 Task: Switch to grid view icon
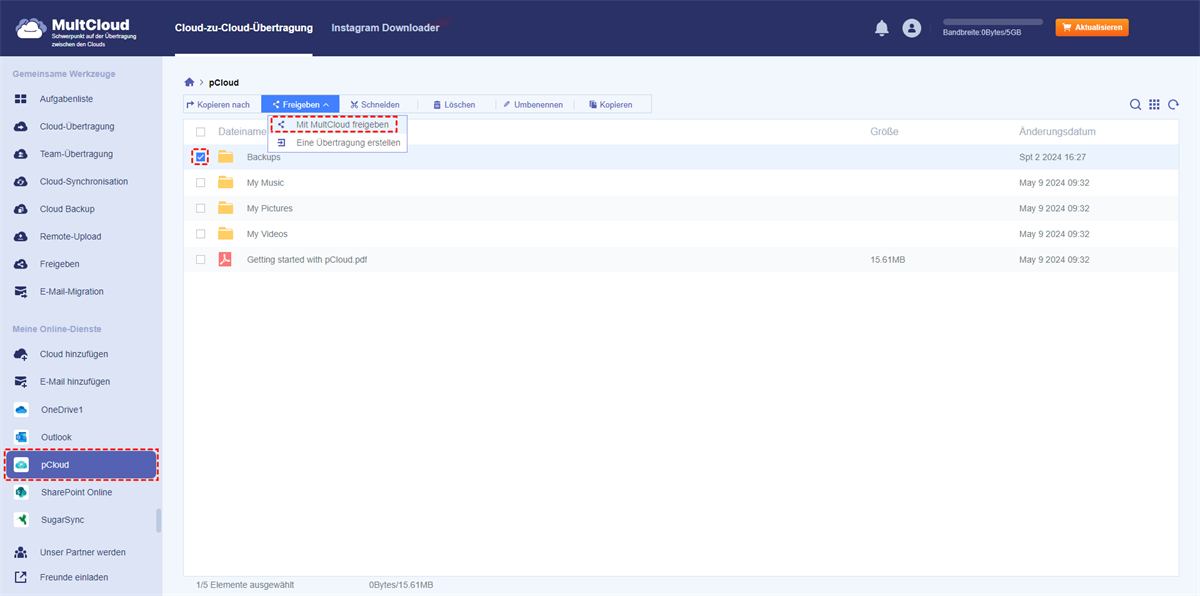pyautogui.click(x=1154, y=104)
